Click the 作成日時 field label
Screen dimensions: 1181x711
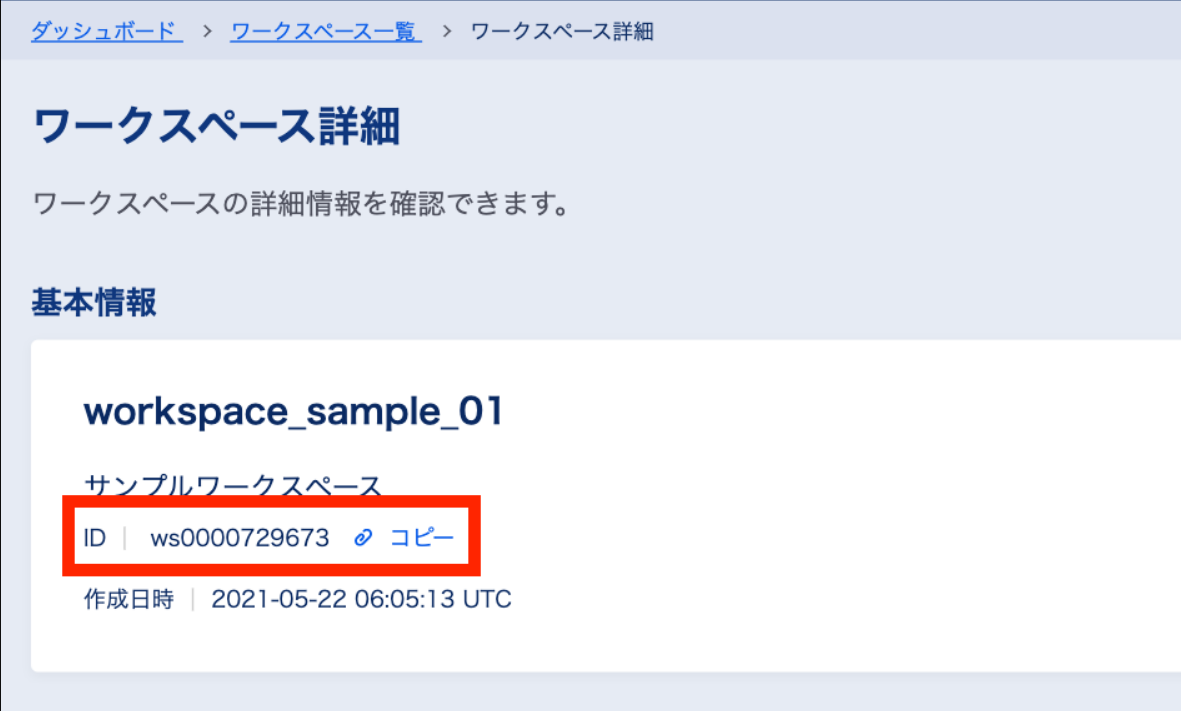point(128,599)
